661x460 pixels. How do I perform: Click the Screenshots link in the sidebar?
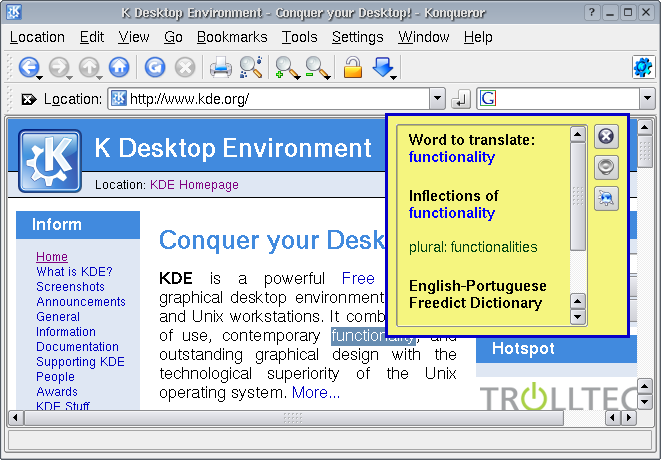coord(70,287)
